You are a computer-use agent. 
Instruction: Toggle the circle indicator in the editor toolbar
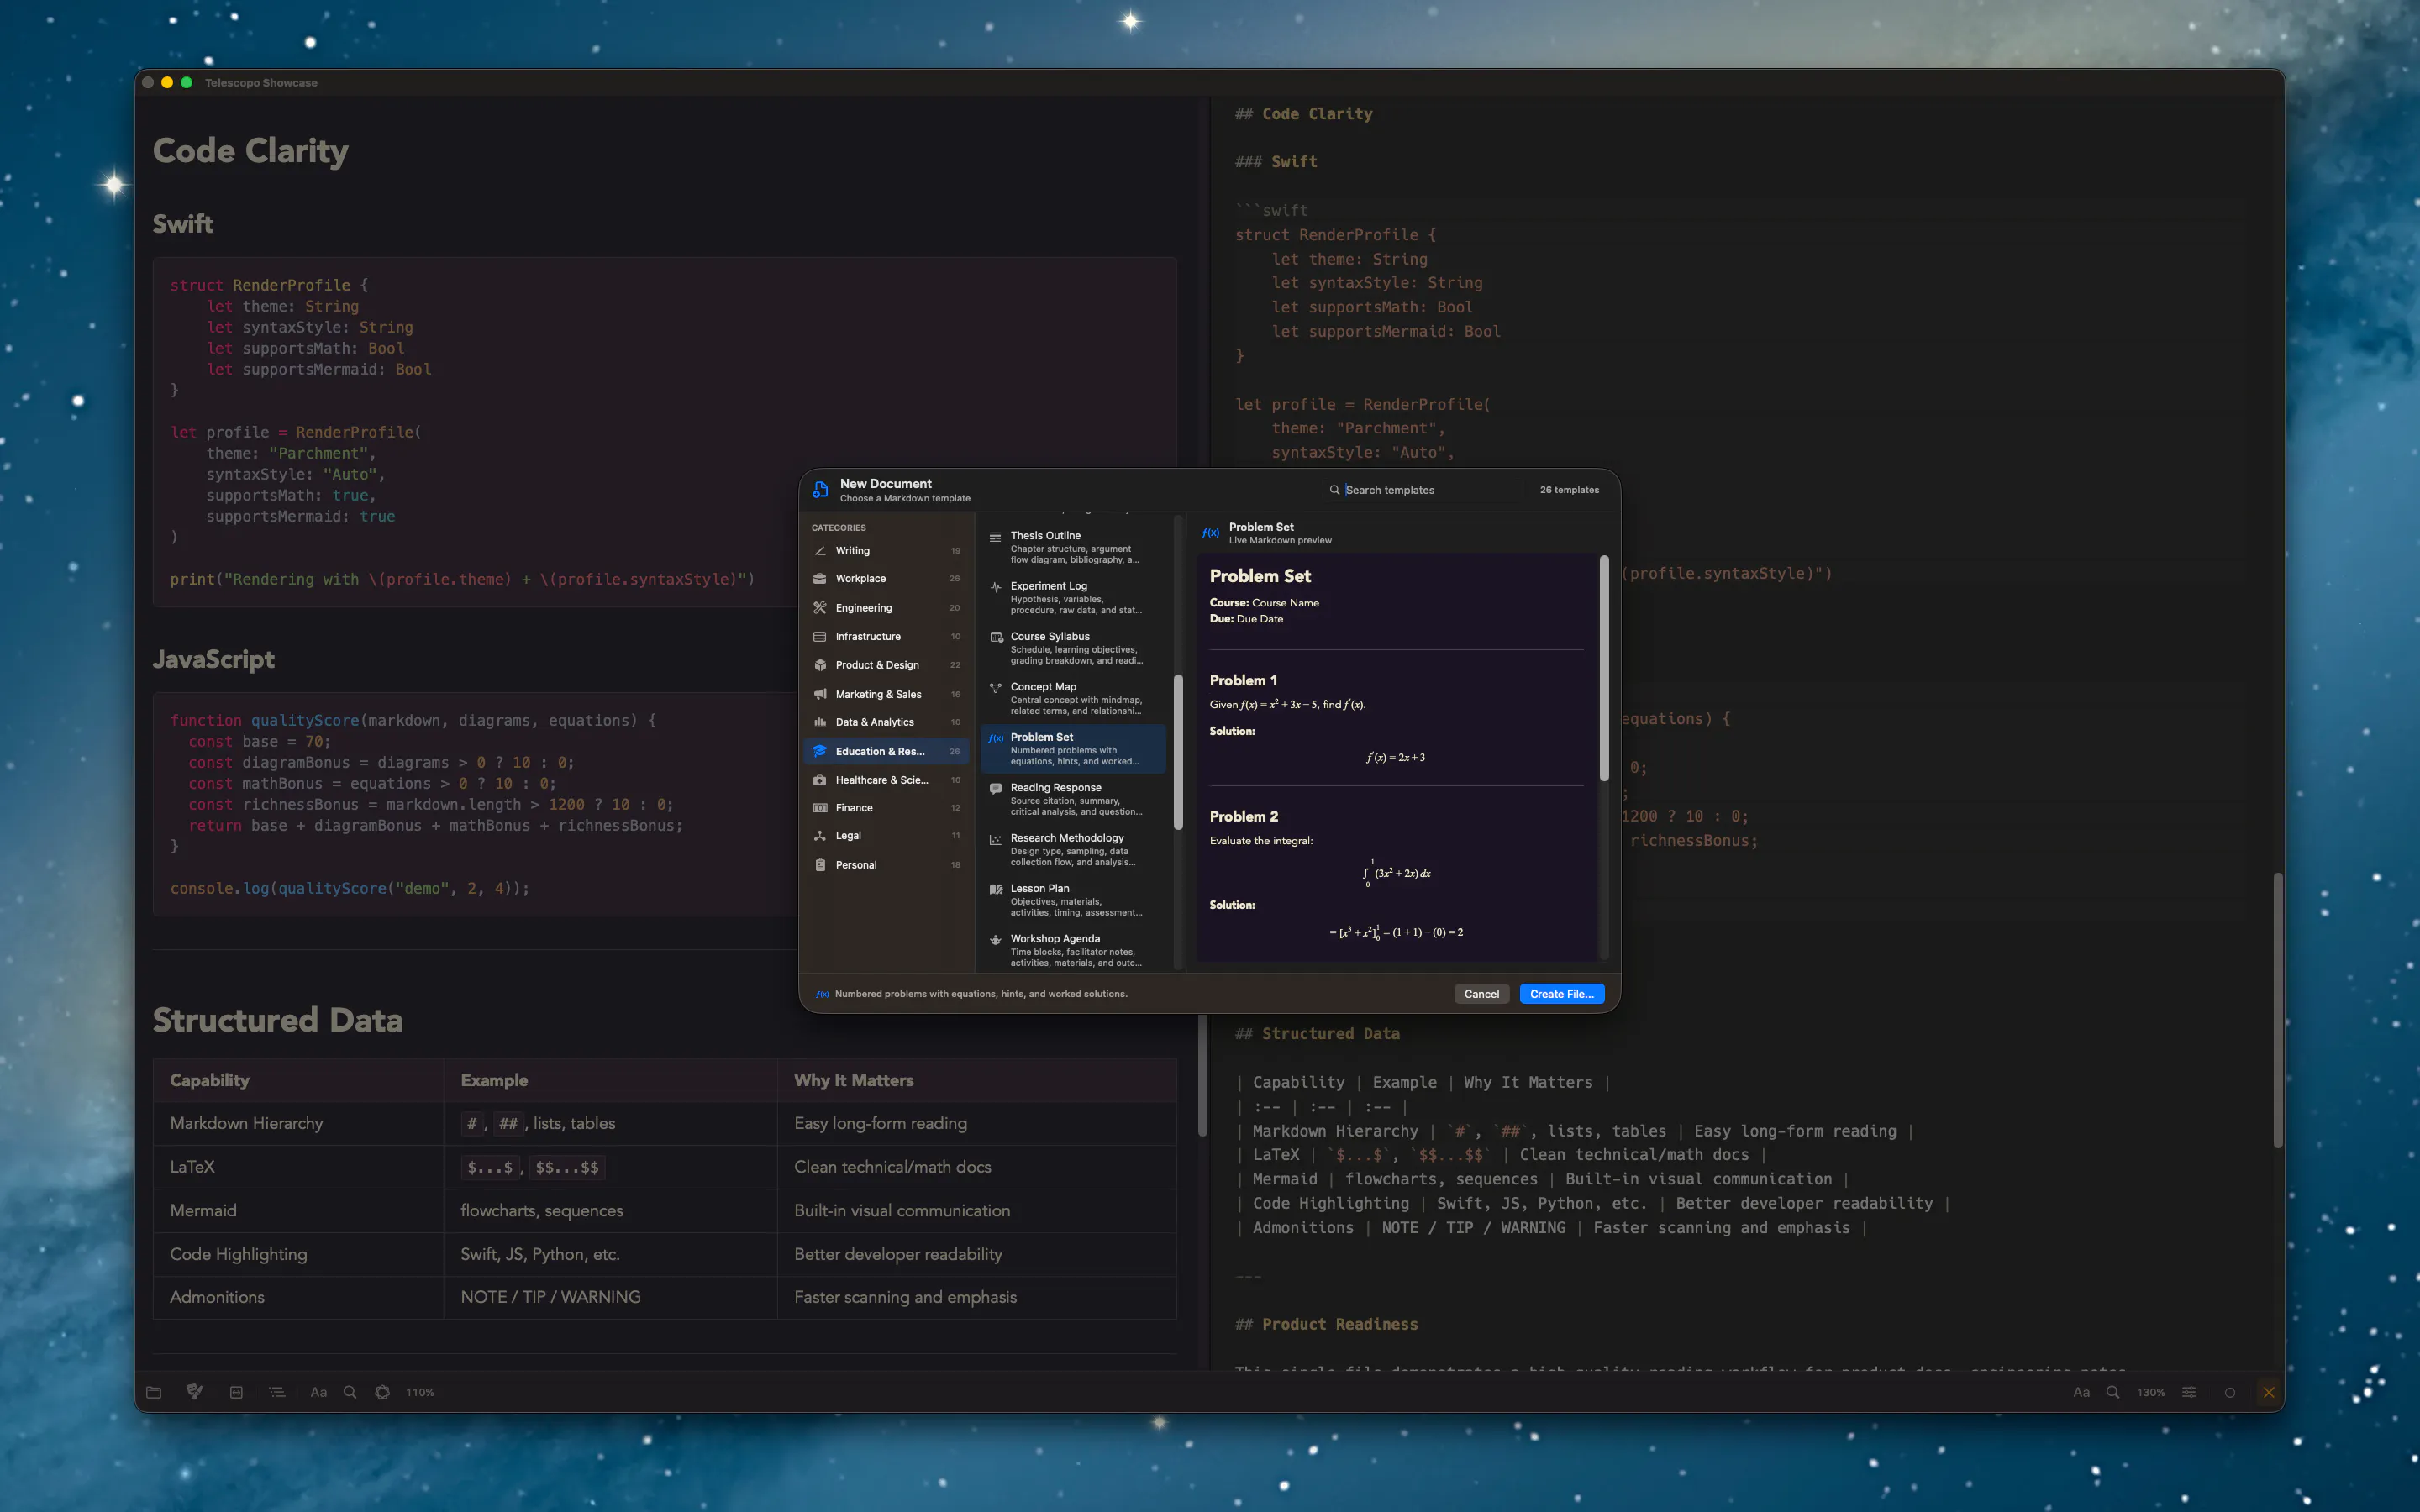pos(2229,1392)
